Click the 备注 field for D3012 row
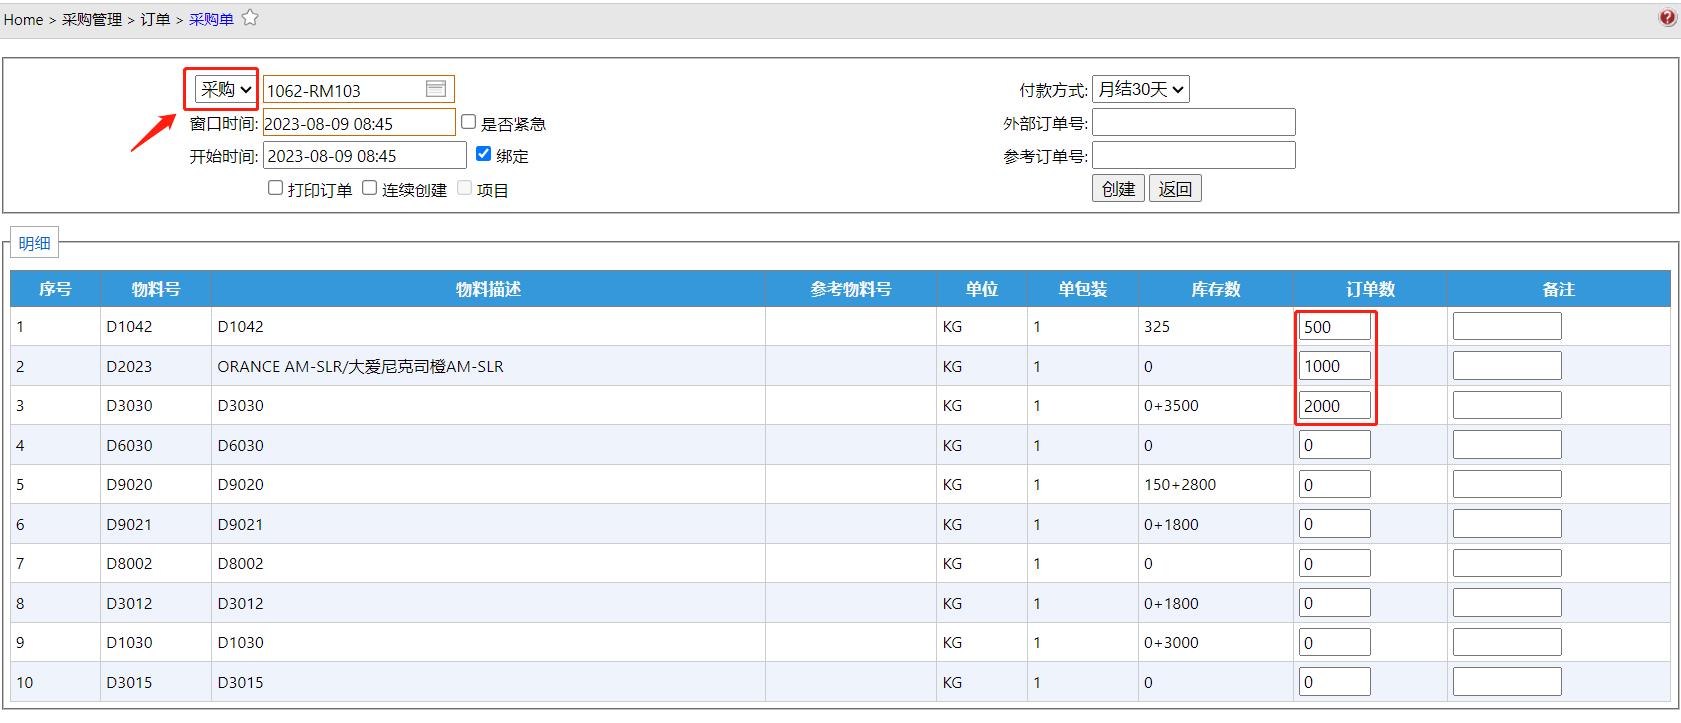The width and height of the screenshot is (1681, 723). tap(1506, 603)
